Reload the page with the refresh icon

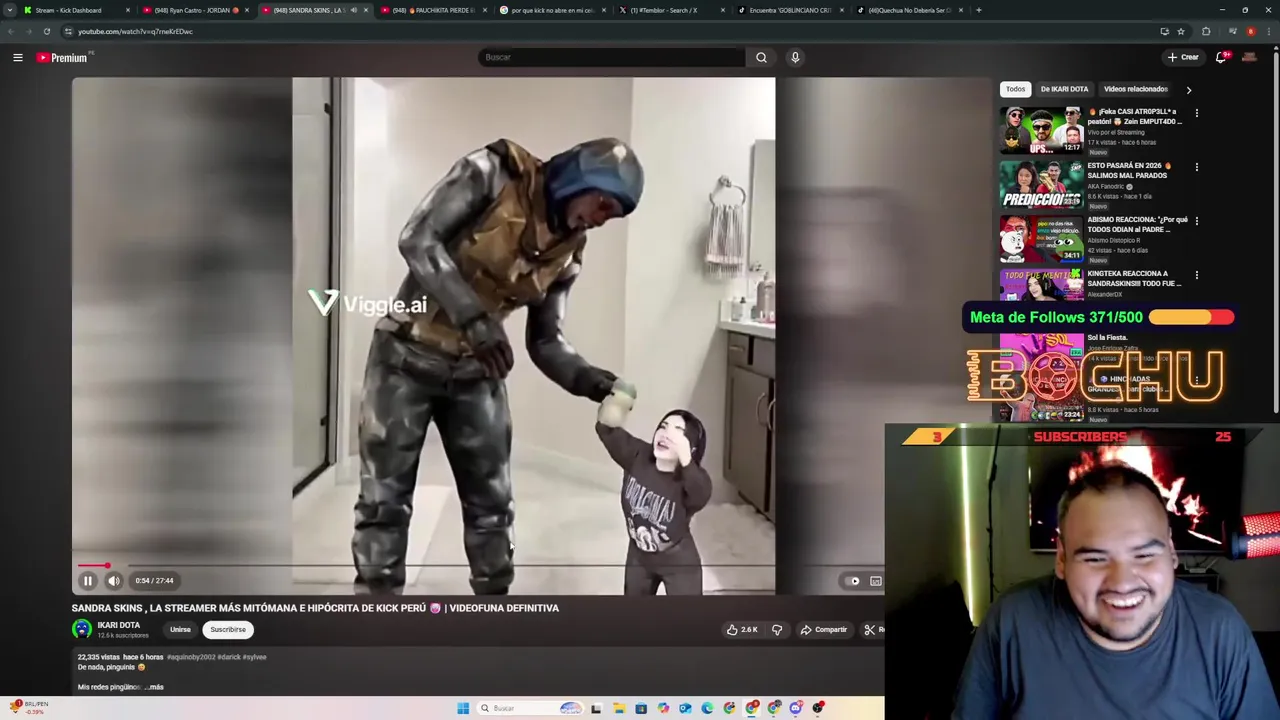click(46, 31)
